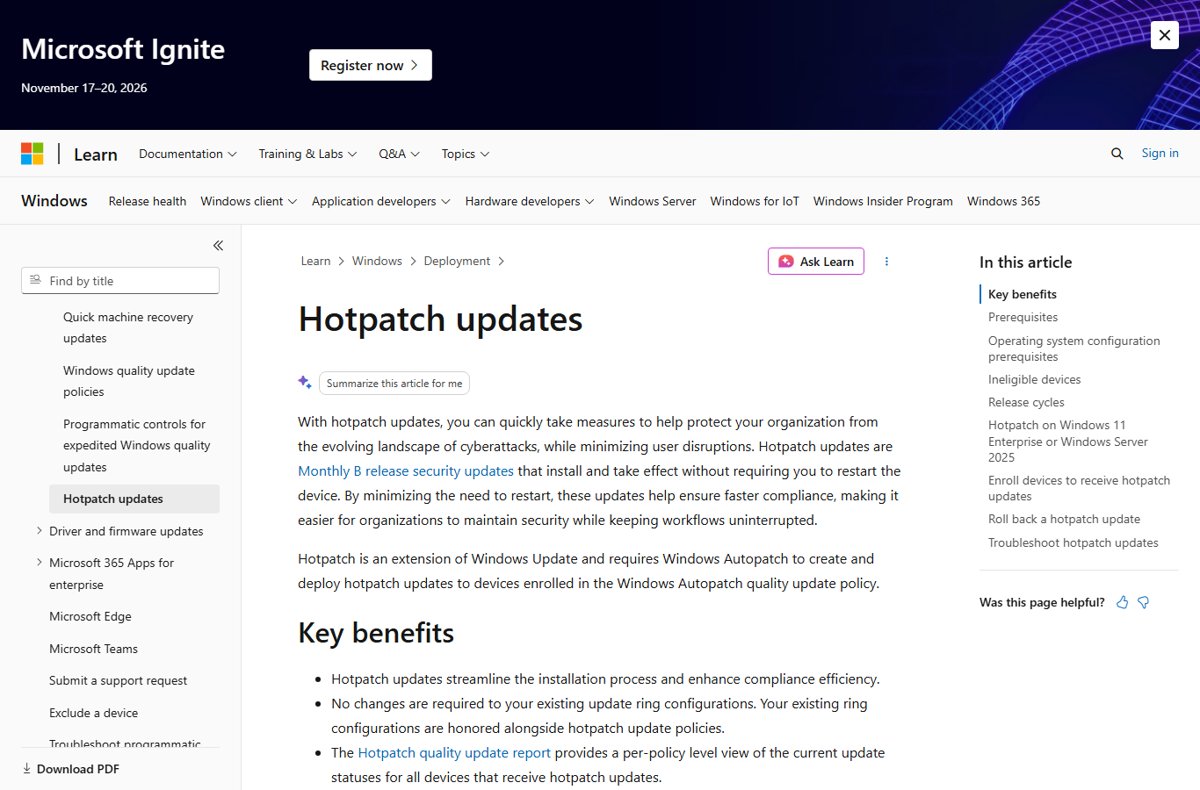1200x790 pixels.
Task: Open the search magnifier icon
Action: pos(1117,154)
